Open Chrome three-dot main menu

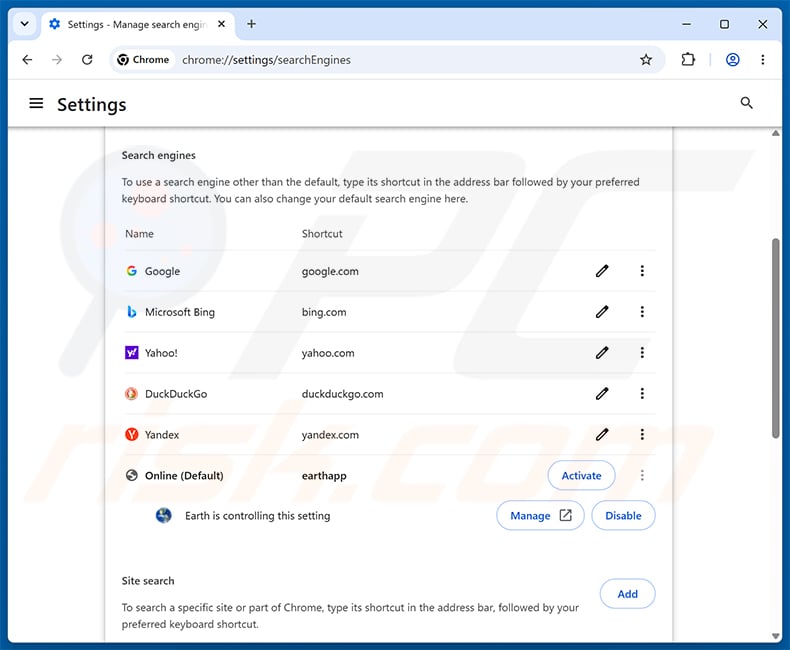[763, 59]
